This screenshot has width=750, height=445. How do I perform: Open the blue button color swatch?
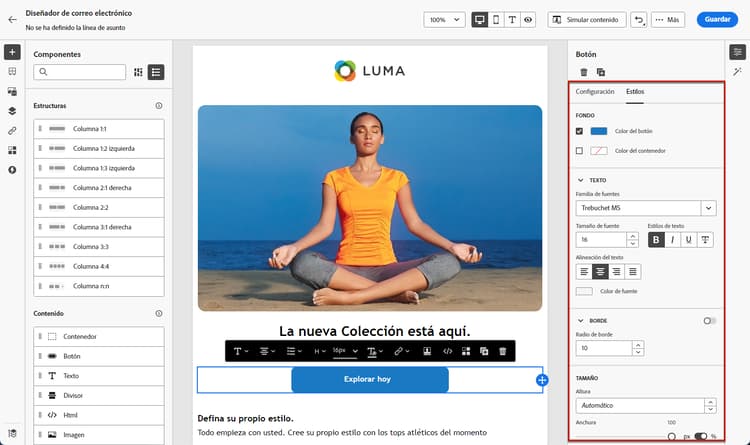598,131
